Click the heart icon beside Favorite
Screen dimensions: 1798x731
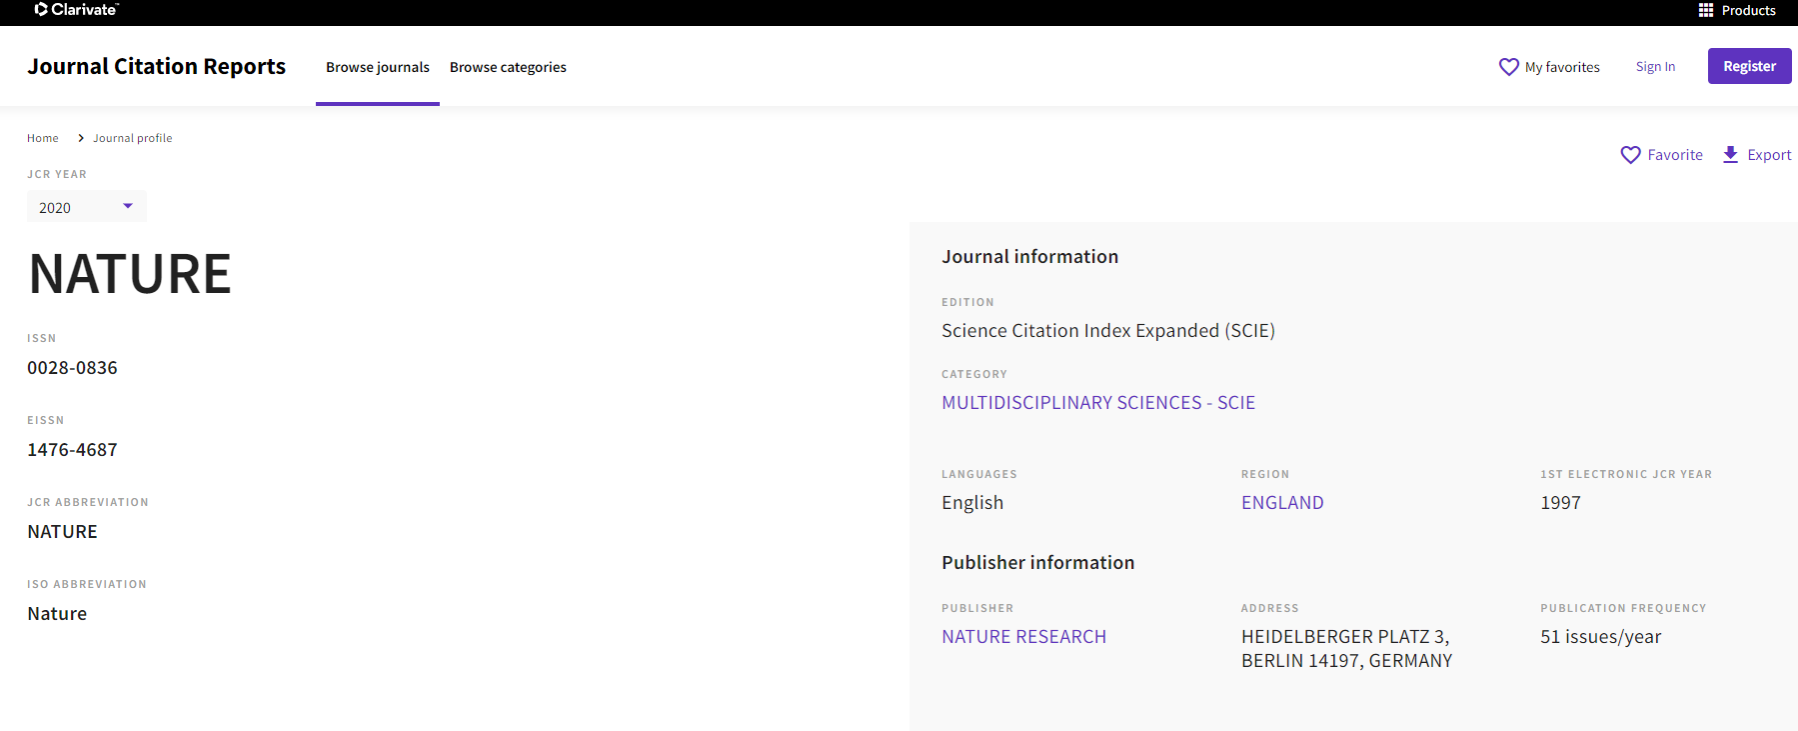coord(1630,155)
